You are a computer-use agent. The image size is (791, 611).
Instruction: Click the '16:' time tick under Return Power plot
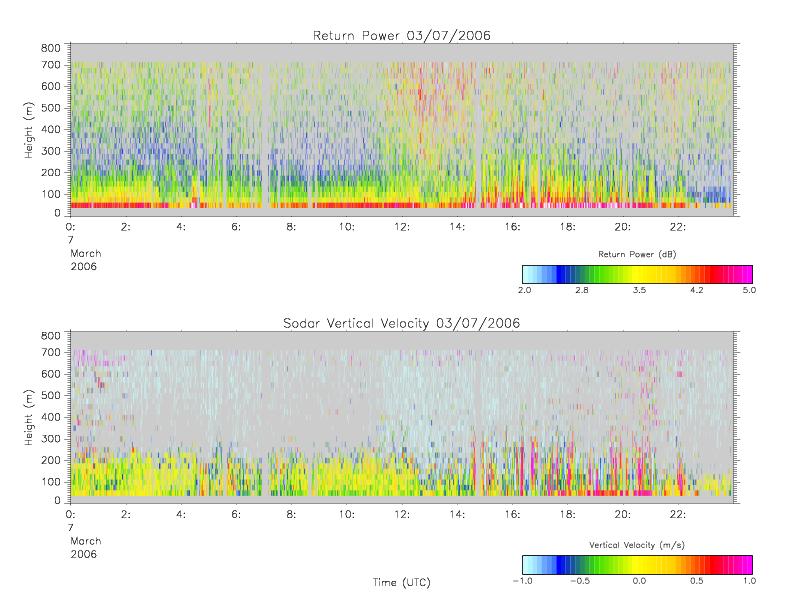[x=512, y=227]
